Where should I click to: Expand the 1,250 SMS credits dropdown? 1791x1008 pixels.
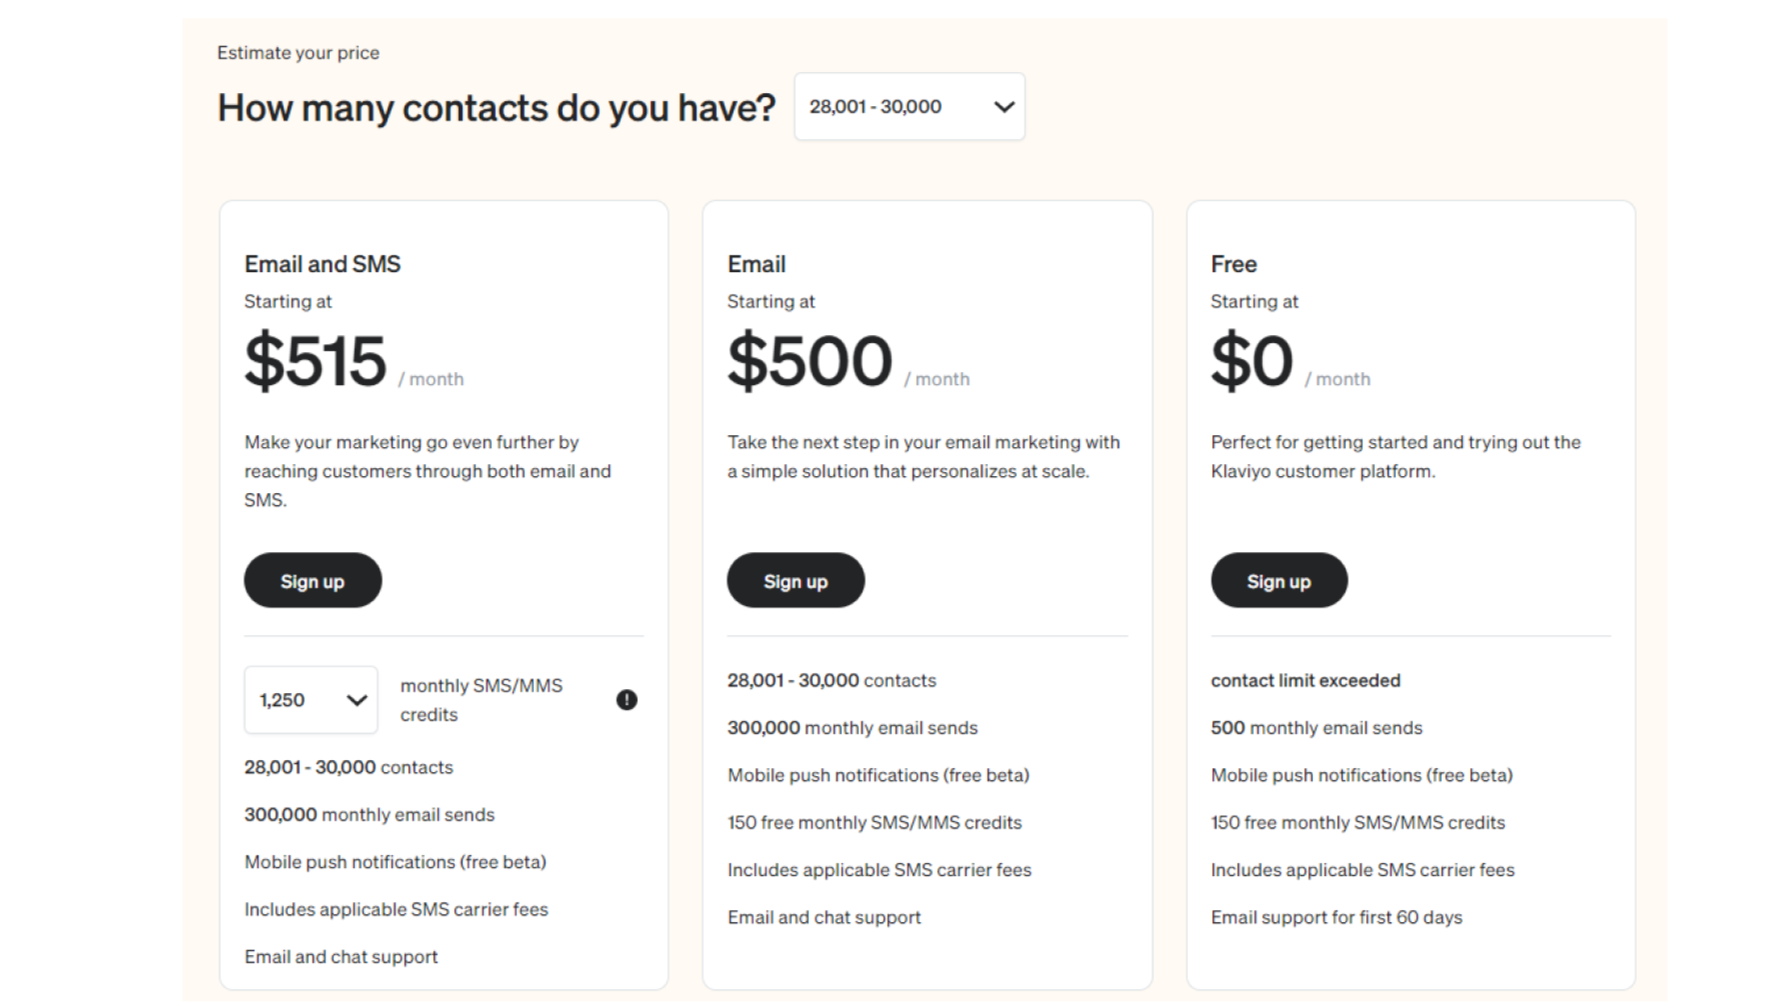pyautogui.click(x=311, y=700)
